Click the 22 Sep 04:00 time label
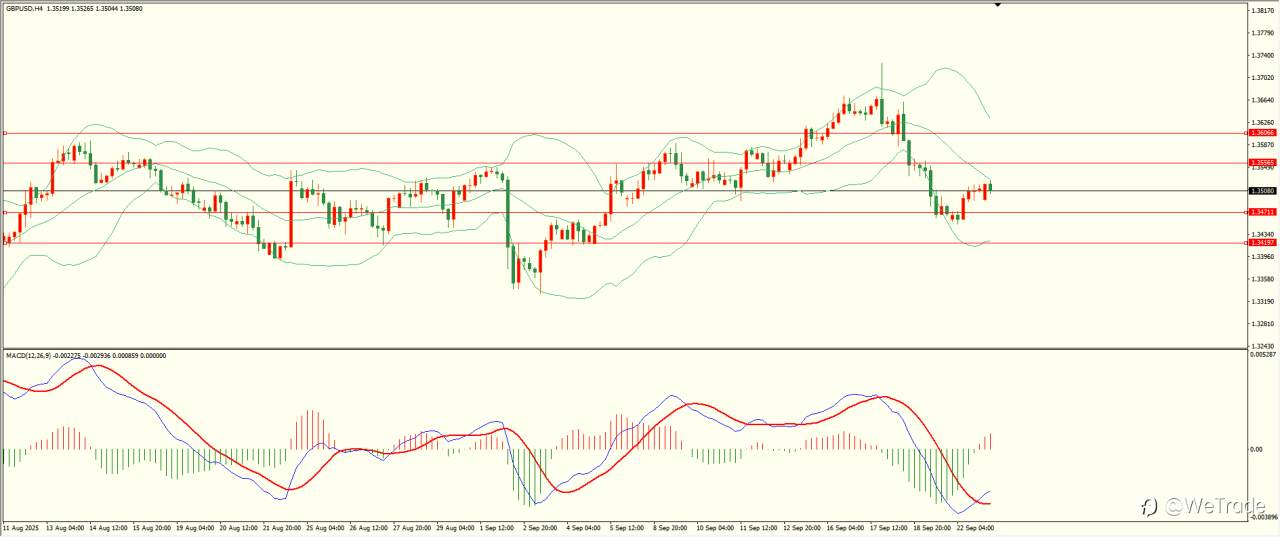 (x=973, y=526)
